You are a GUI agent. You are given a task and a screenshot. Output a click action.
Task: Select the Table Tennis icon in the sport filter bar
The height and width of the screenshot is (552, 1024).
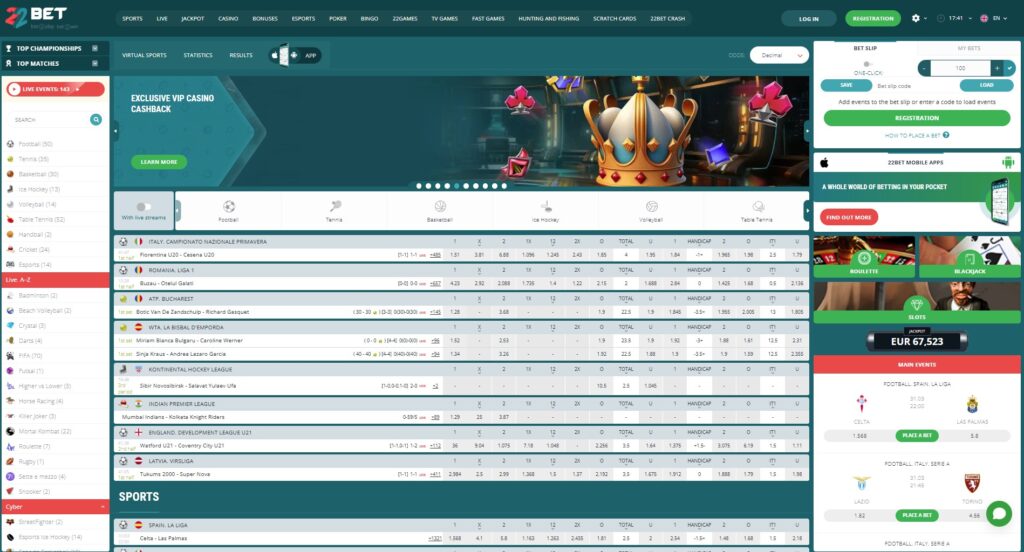tap(758, 206)
